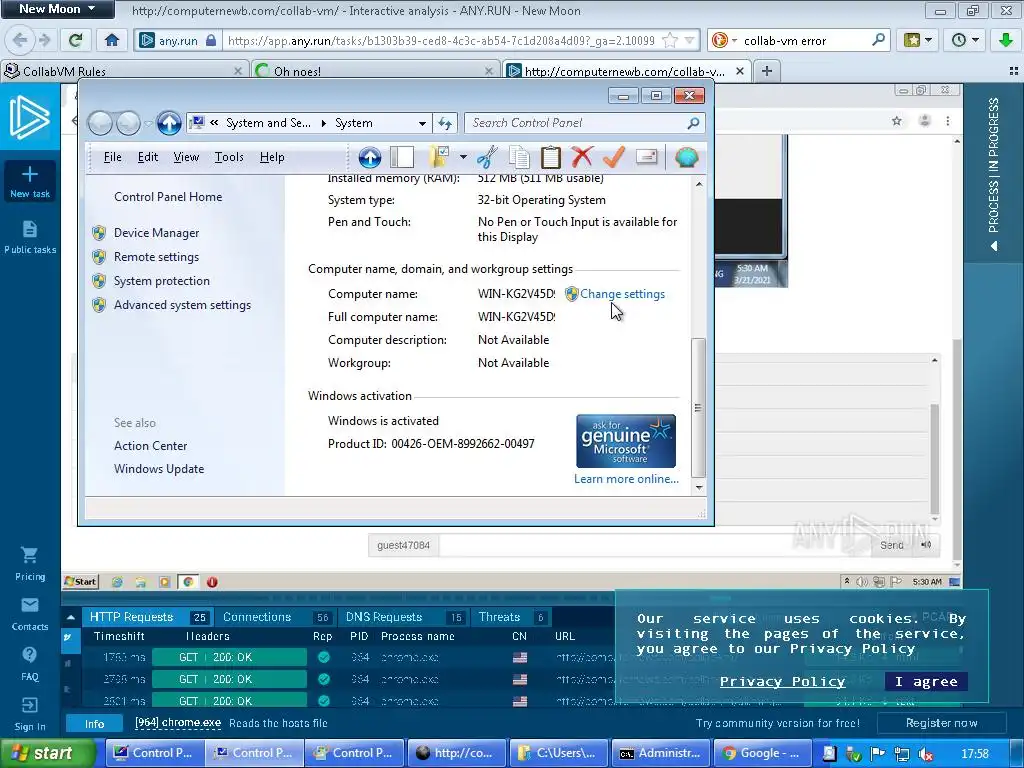Refresh the System window address bar
Screen dimensions: 1024x768
(445, 123)
